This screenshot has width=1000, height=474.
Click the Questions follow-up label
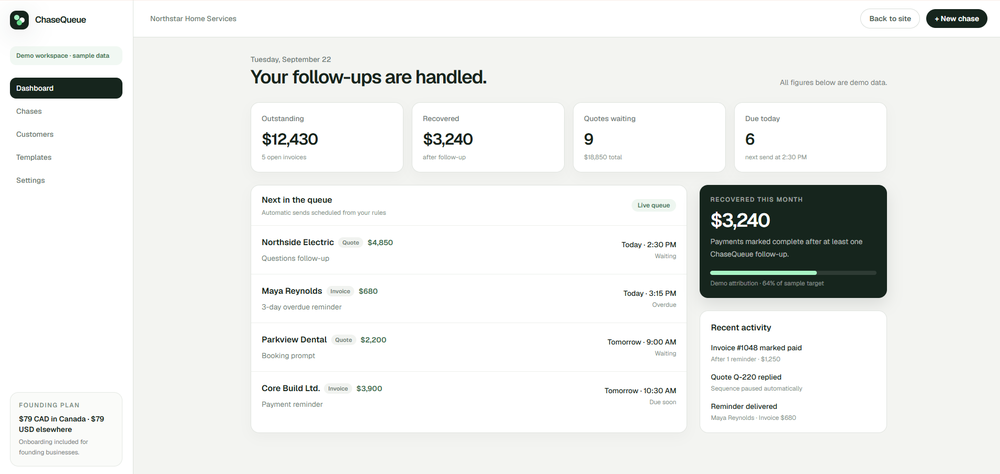coord(295,258)
